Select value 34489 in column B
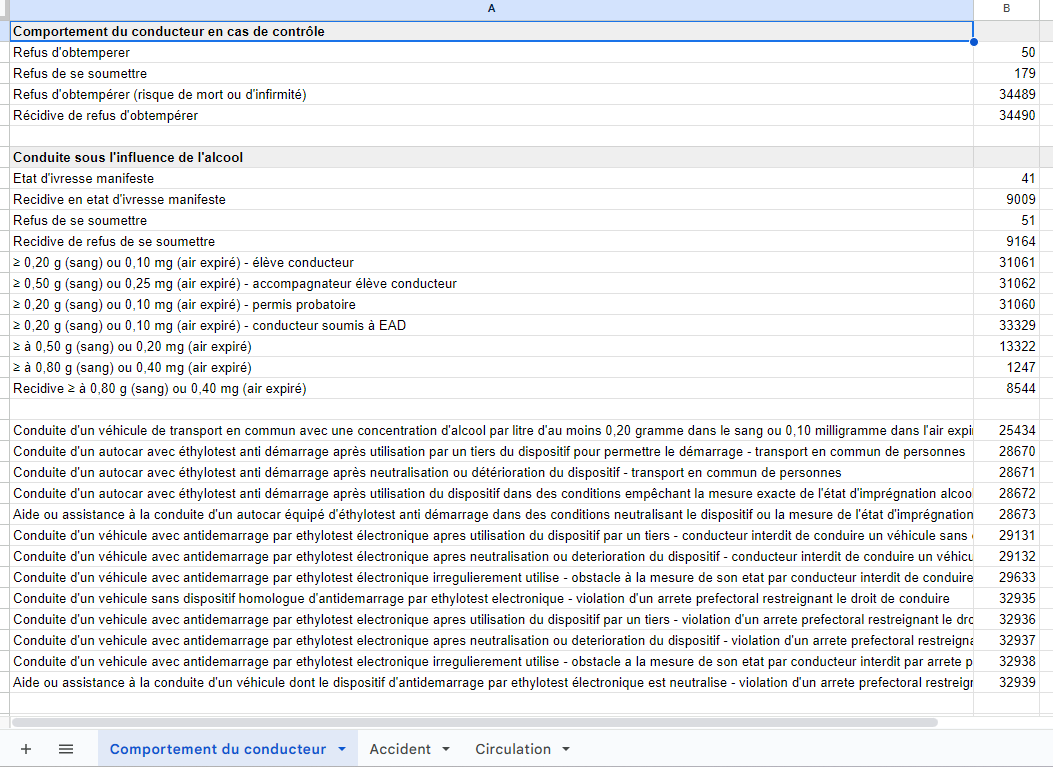Viewport: 1053px width, 767px height. pos(1006,95)
